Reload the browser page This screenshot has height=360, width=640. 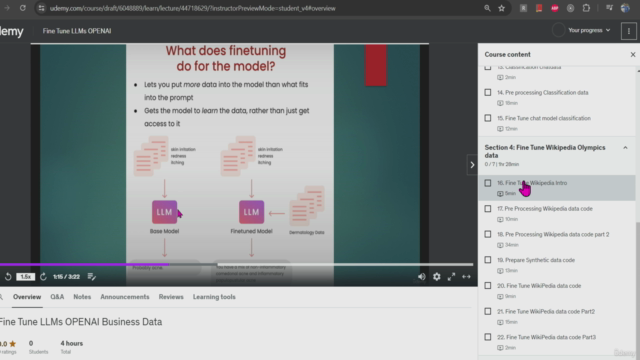(x=23, y=8)
